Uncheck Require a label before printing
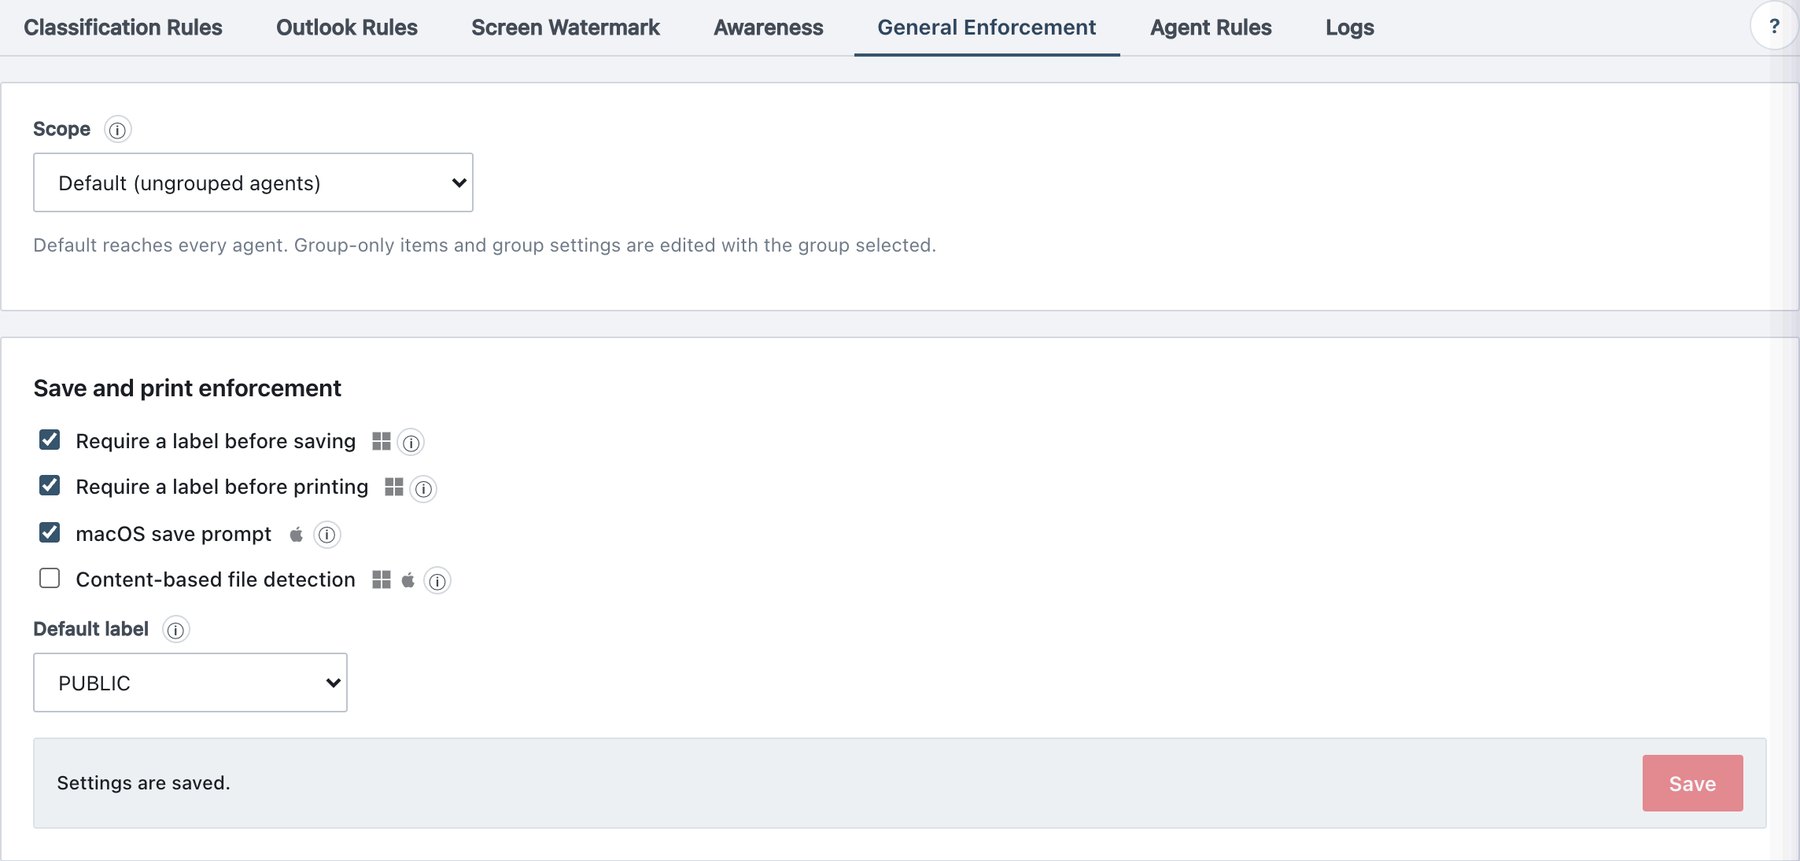This screenshot has width=1800, height=861. (49, 486)
